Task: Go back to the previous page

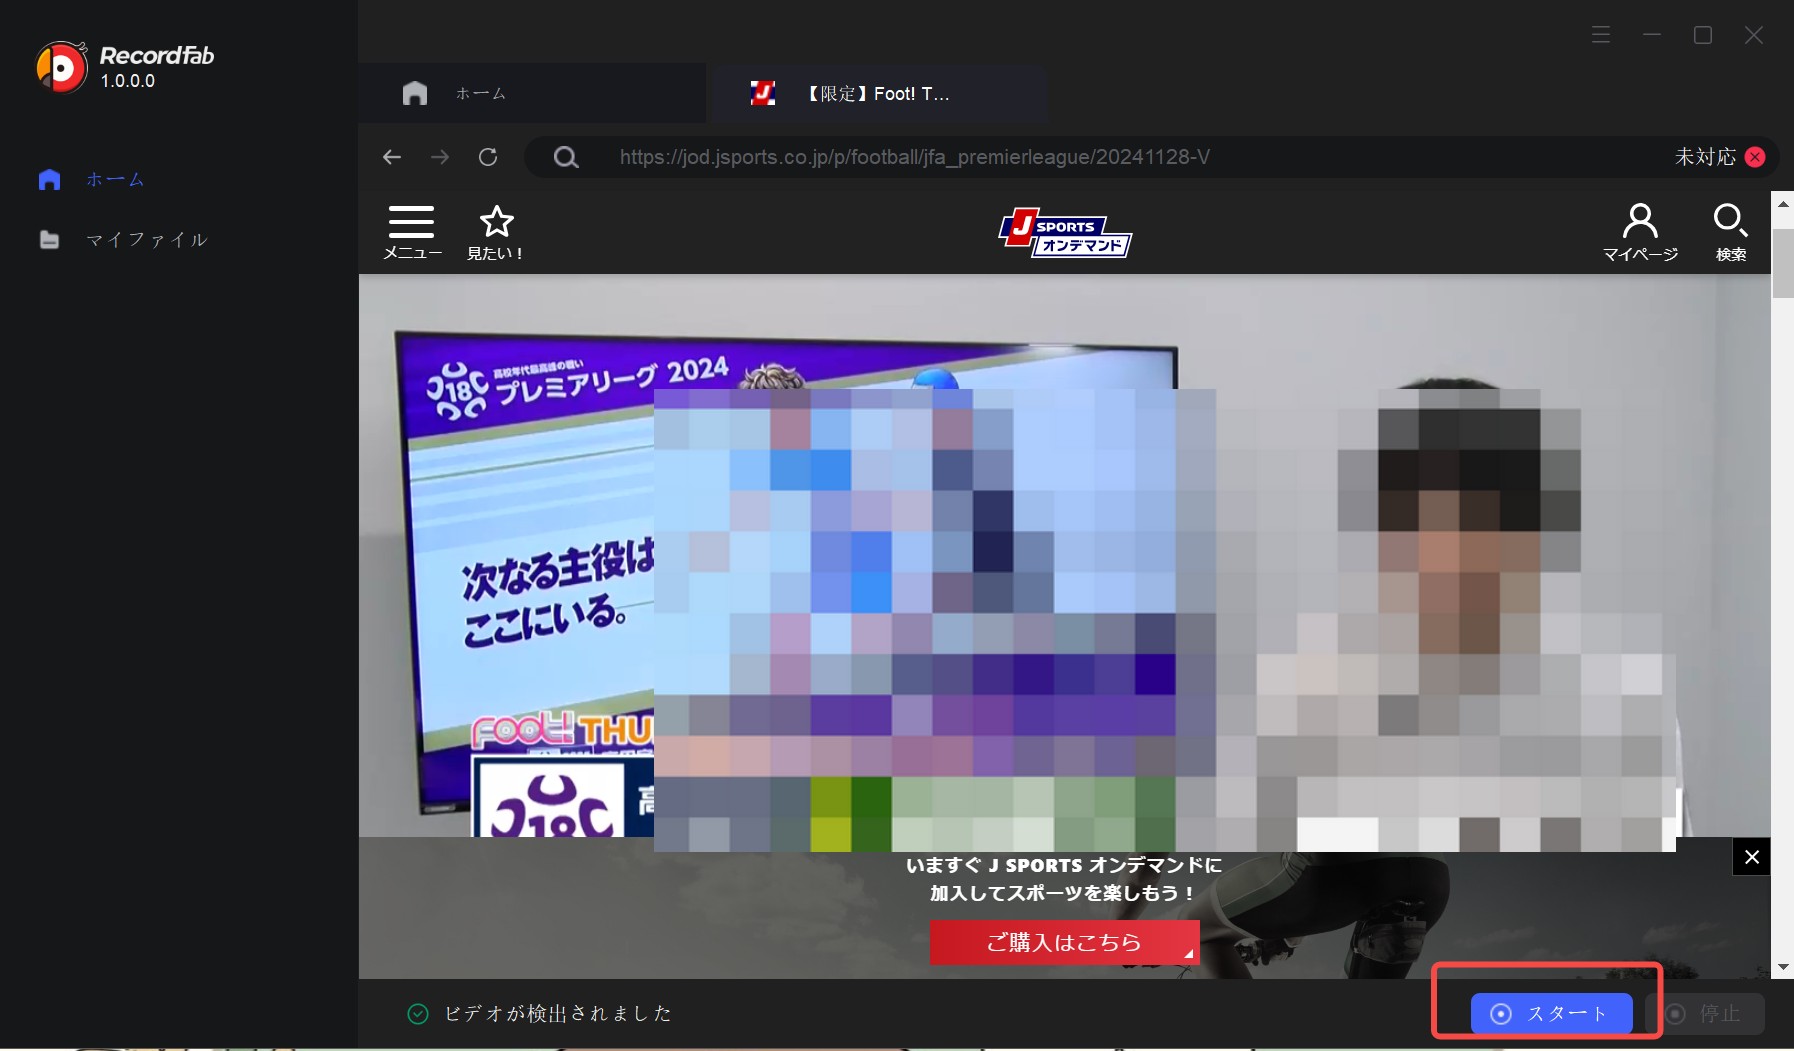Action: click(x=392, y=157)
